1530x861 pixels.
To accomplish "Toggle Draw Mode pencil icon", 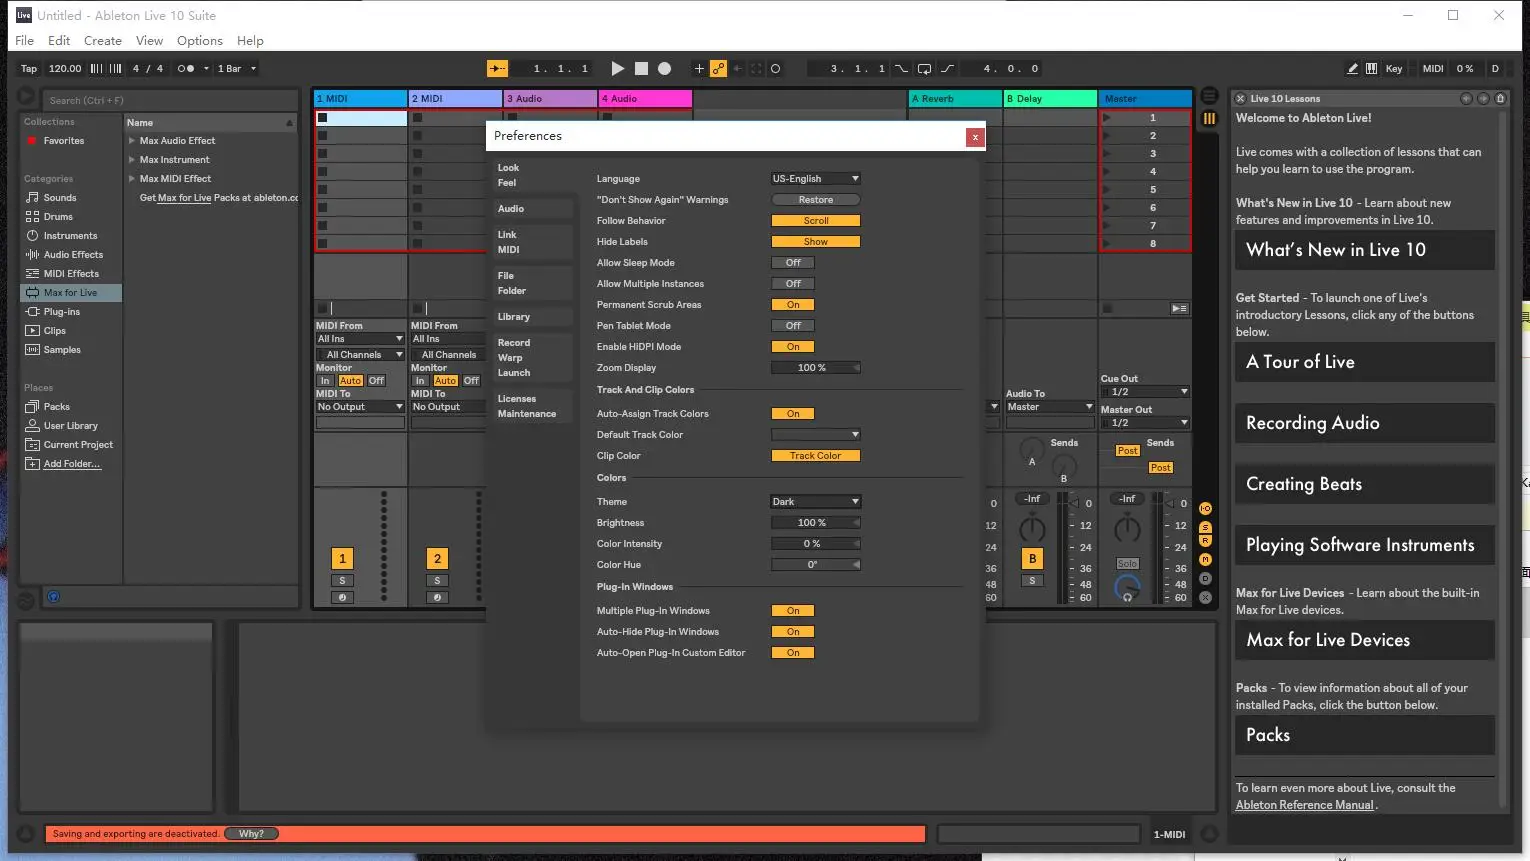I will coord(1352,68).
